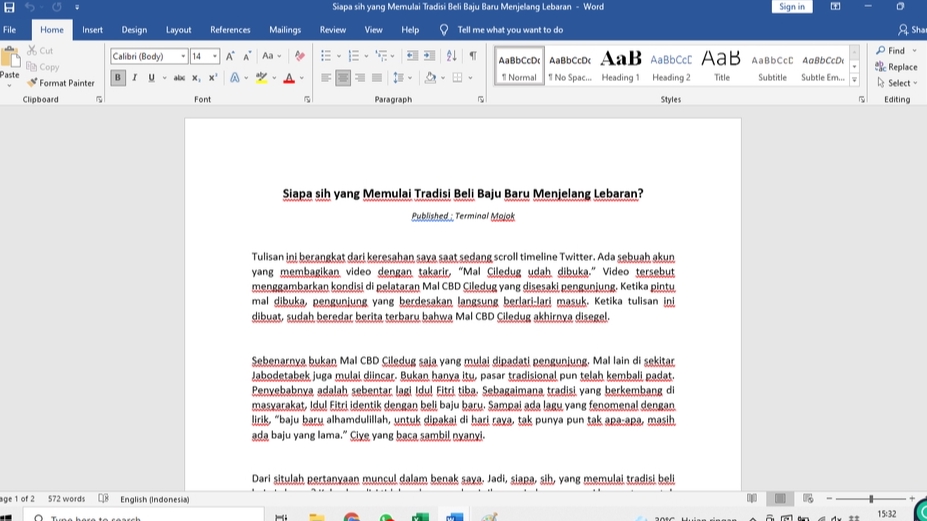This screenshot has width=927, height=521.
Task: Switch to Web Layout view
Action: point(808,499)
